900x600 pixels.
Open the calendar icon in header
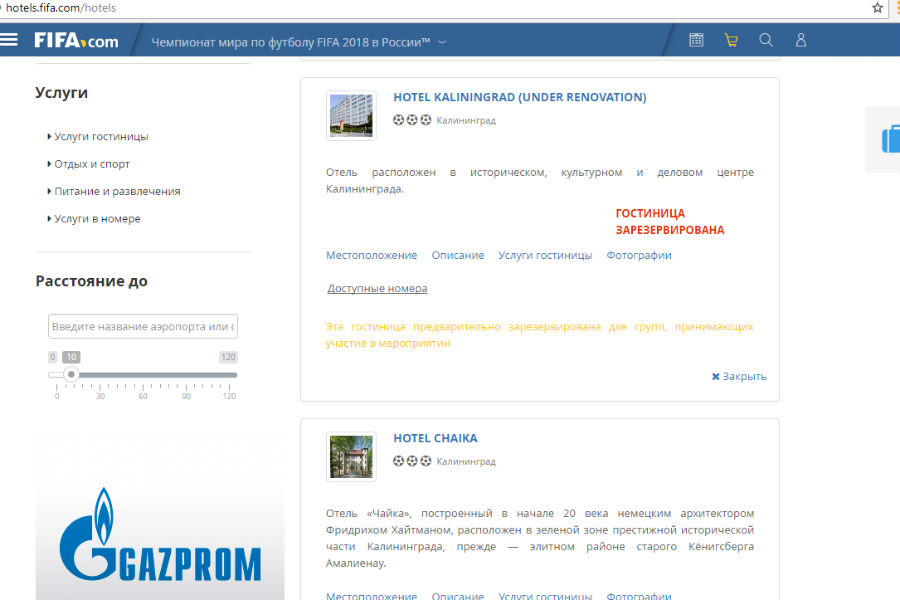[696, 40]
